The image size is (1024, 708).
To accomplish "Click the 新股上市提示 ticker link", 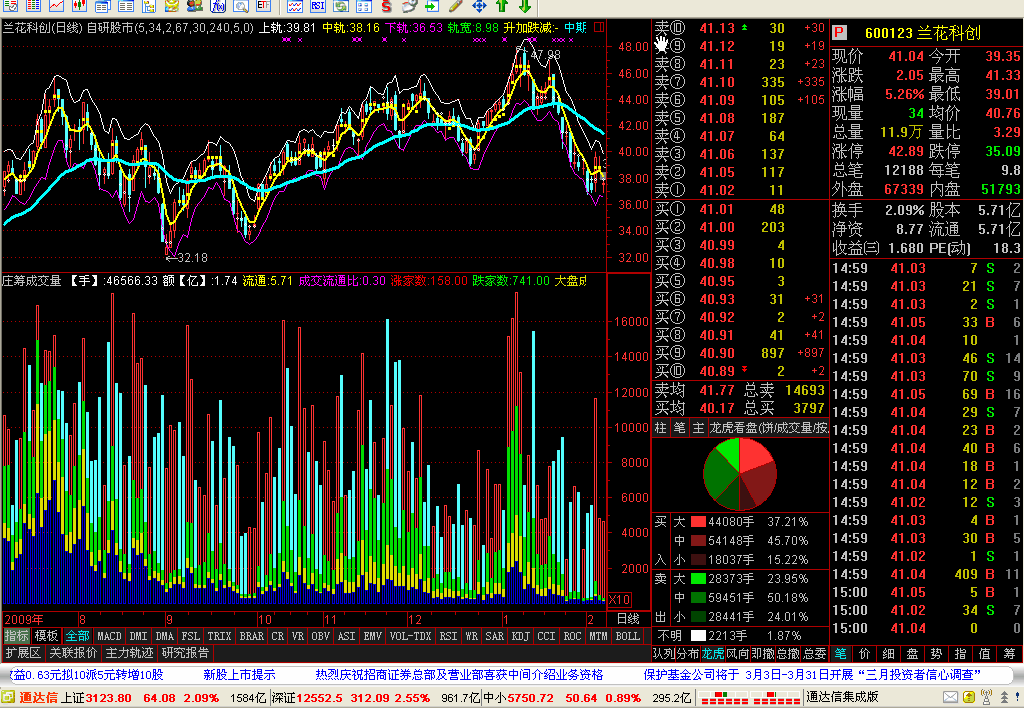I will [x=239, y=675].
